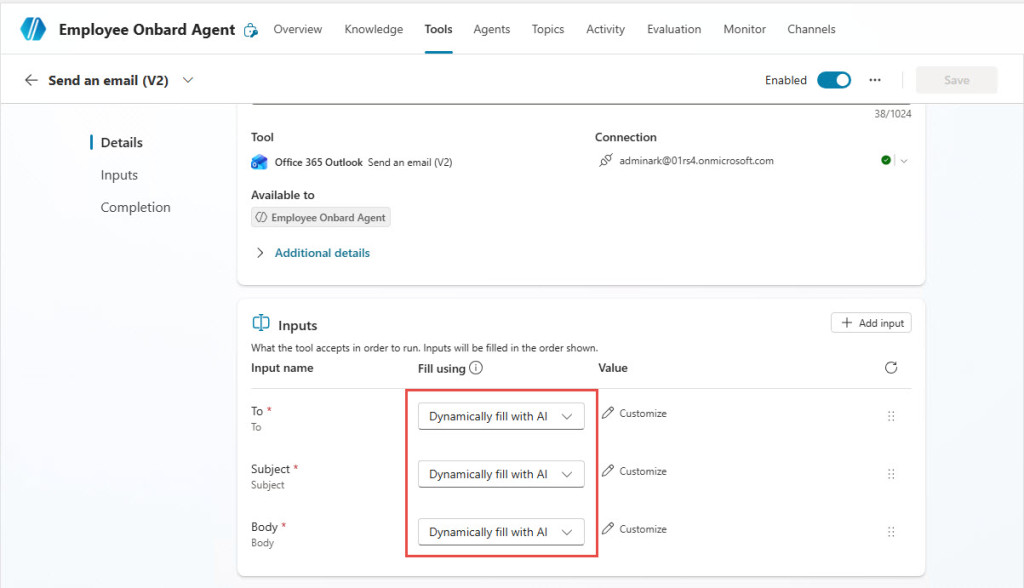
Task: Click the Copilot Studio logo icon
Action: (33, 29)
